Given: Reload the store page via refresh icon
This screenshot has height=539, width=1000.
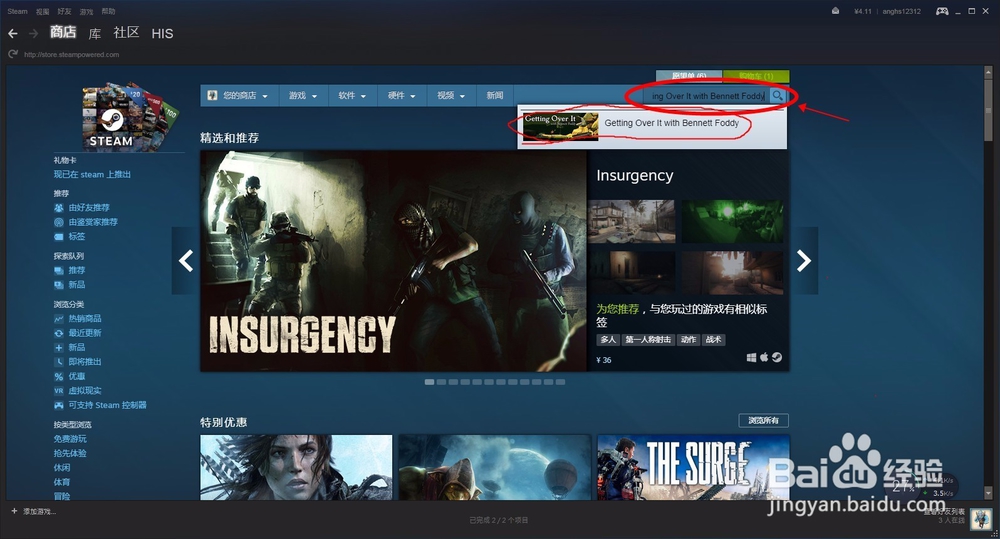Looking at the screenshot, I should coord(13,54).
